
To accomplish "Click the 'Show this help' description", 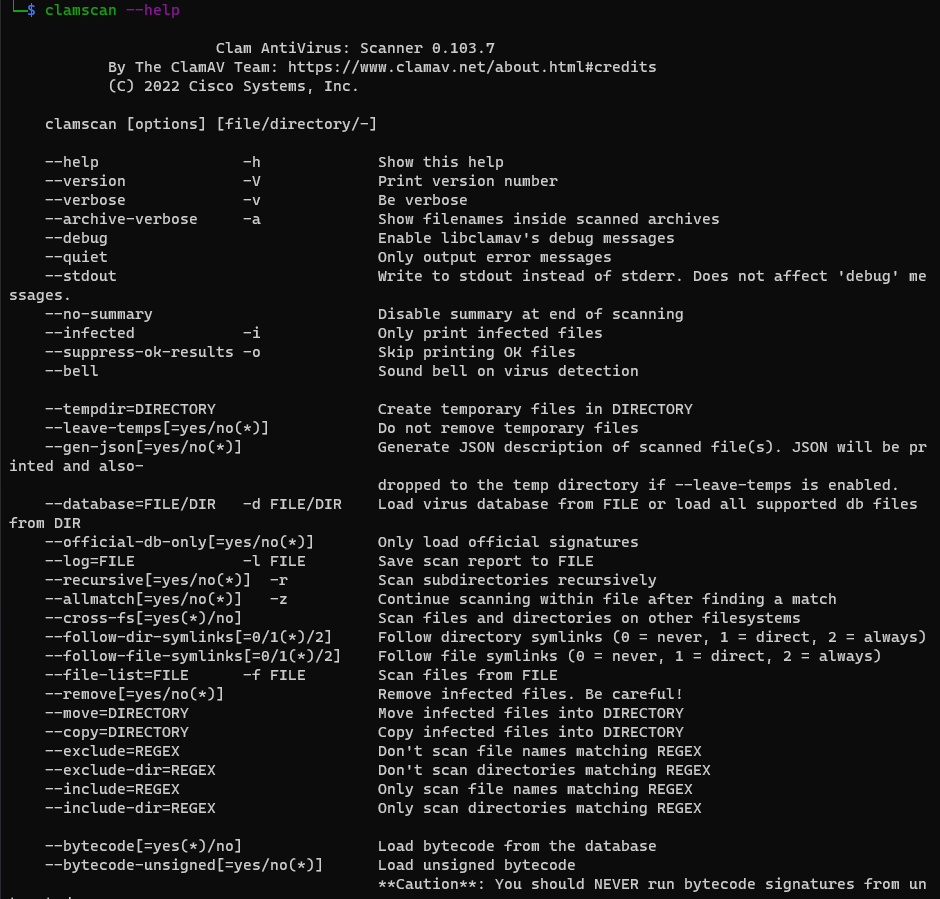I will coord(441,162).
